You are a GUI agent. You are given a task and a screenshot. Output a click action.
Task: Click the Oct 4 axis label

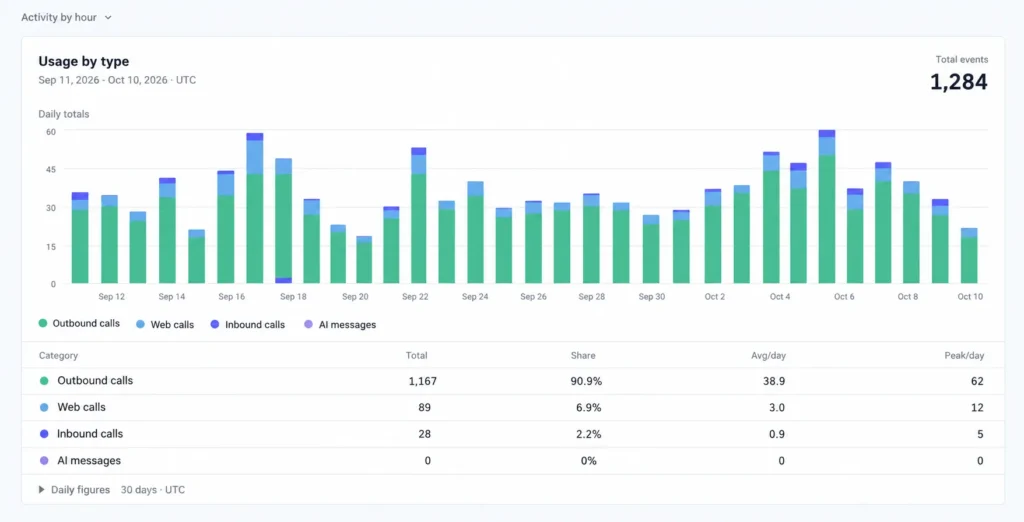(x=780, y=297)
